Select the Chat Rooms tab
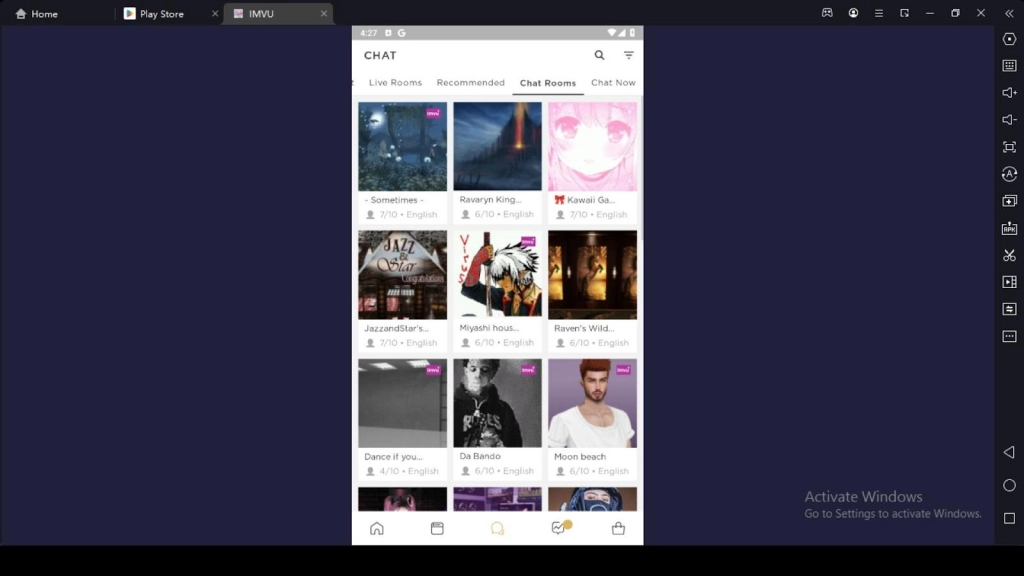1024x576 pixels. point(548,83)
